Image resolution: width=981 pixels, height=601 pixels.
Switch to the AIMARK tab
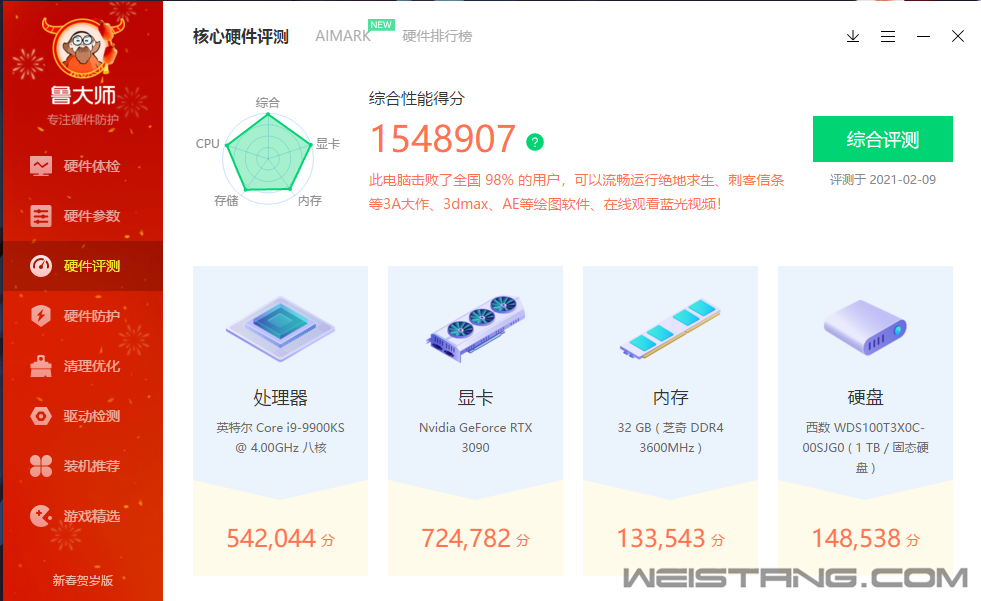pos(343,36)
